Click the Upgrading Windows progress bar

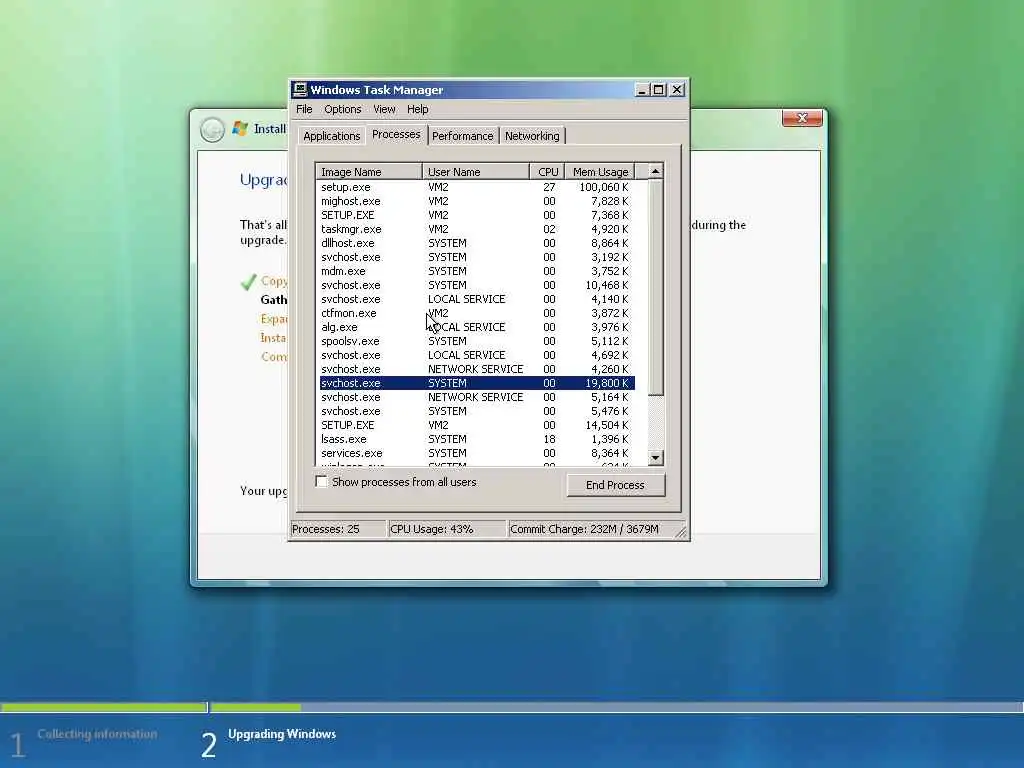coord(616,707)
